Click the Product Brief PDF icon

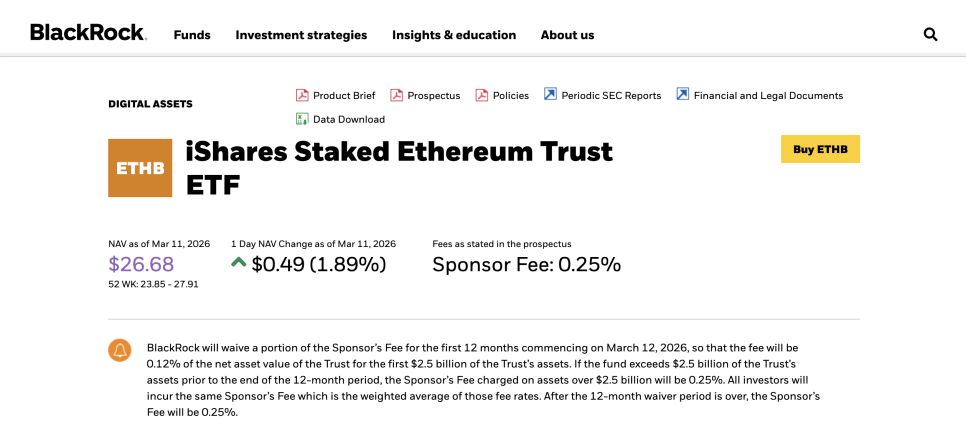pyautogui.click(x=302, y=95)
